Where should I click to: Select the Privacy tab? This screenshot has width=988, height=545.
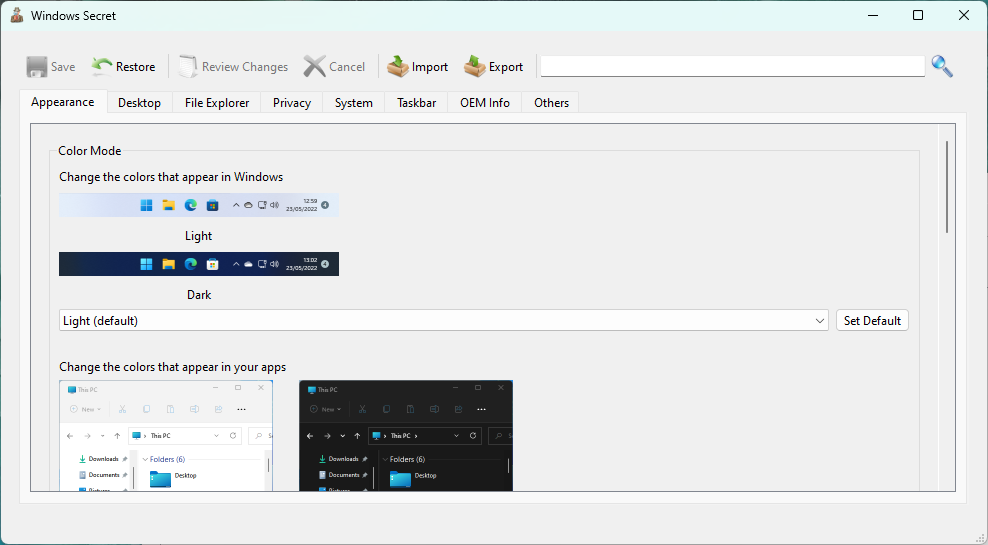(x=292, y=103)
